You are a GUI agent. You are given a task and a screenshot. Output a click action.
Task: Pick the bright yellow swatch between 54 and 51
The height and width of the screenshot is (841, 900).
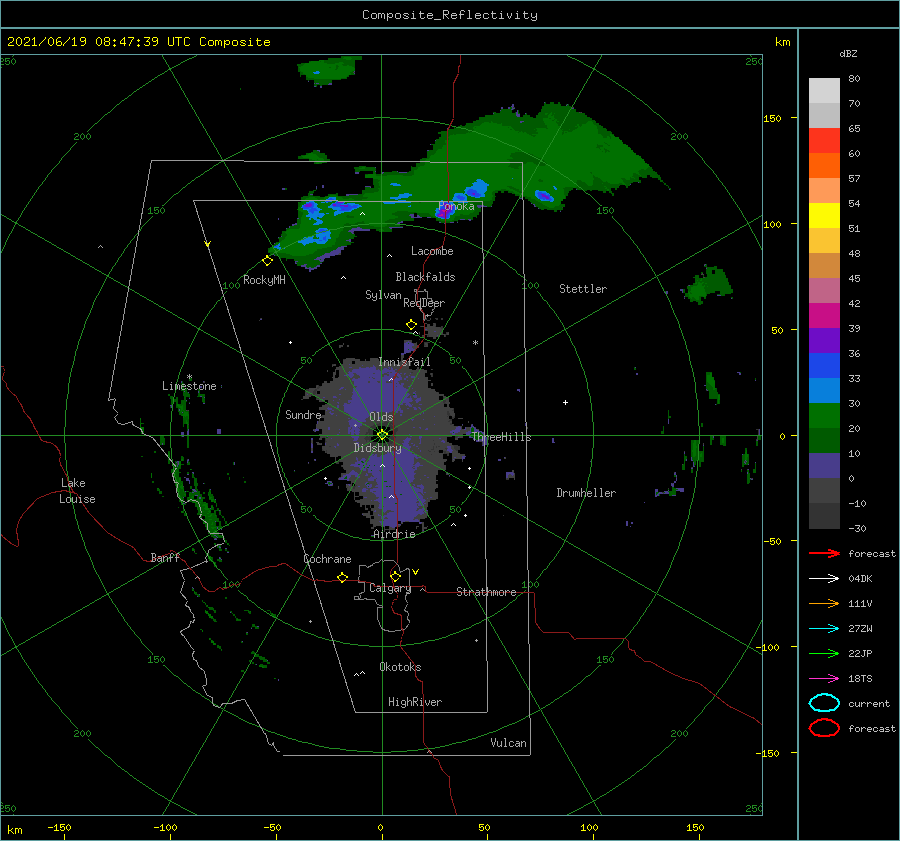pos(824,216)
